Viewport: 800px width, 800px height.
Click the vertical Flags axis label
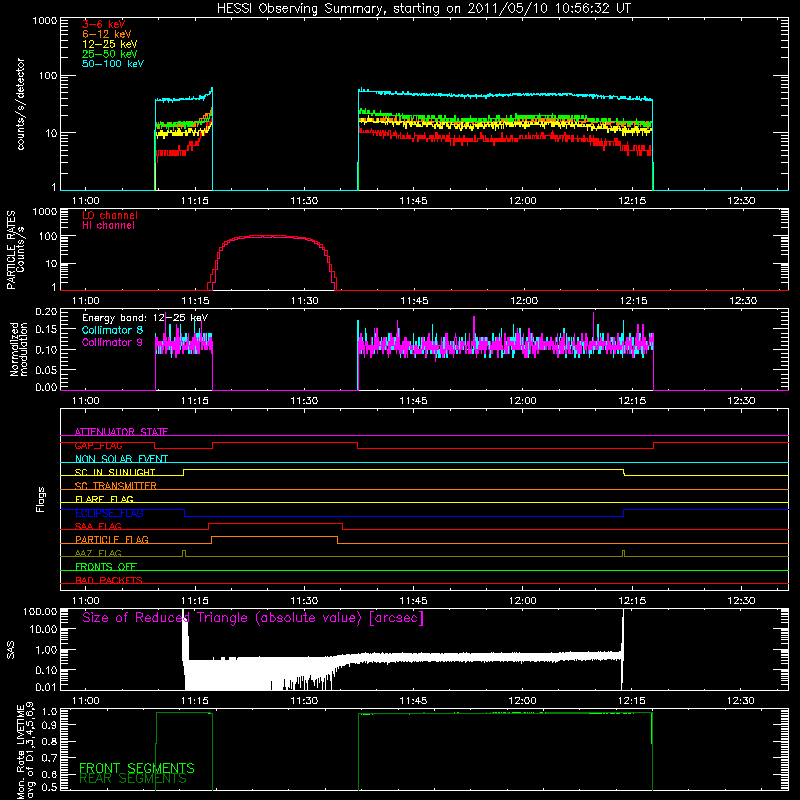pos(40,499)
